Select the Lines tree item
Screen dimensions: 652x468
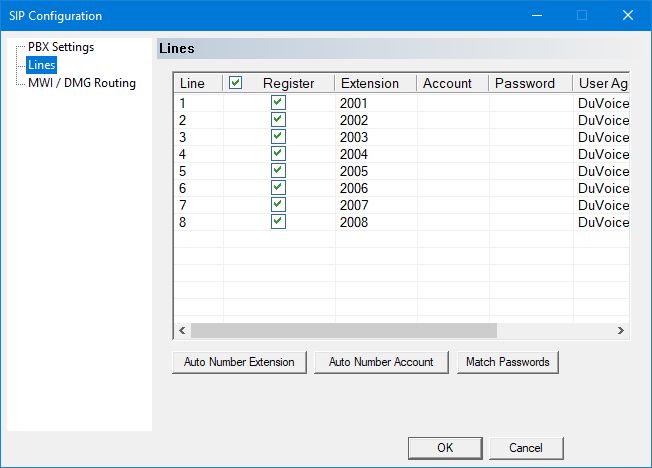[42, 65]
